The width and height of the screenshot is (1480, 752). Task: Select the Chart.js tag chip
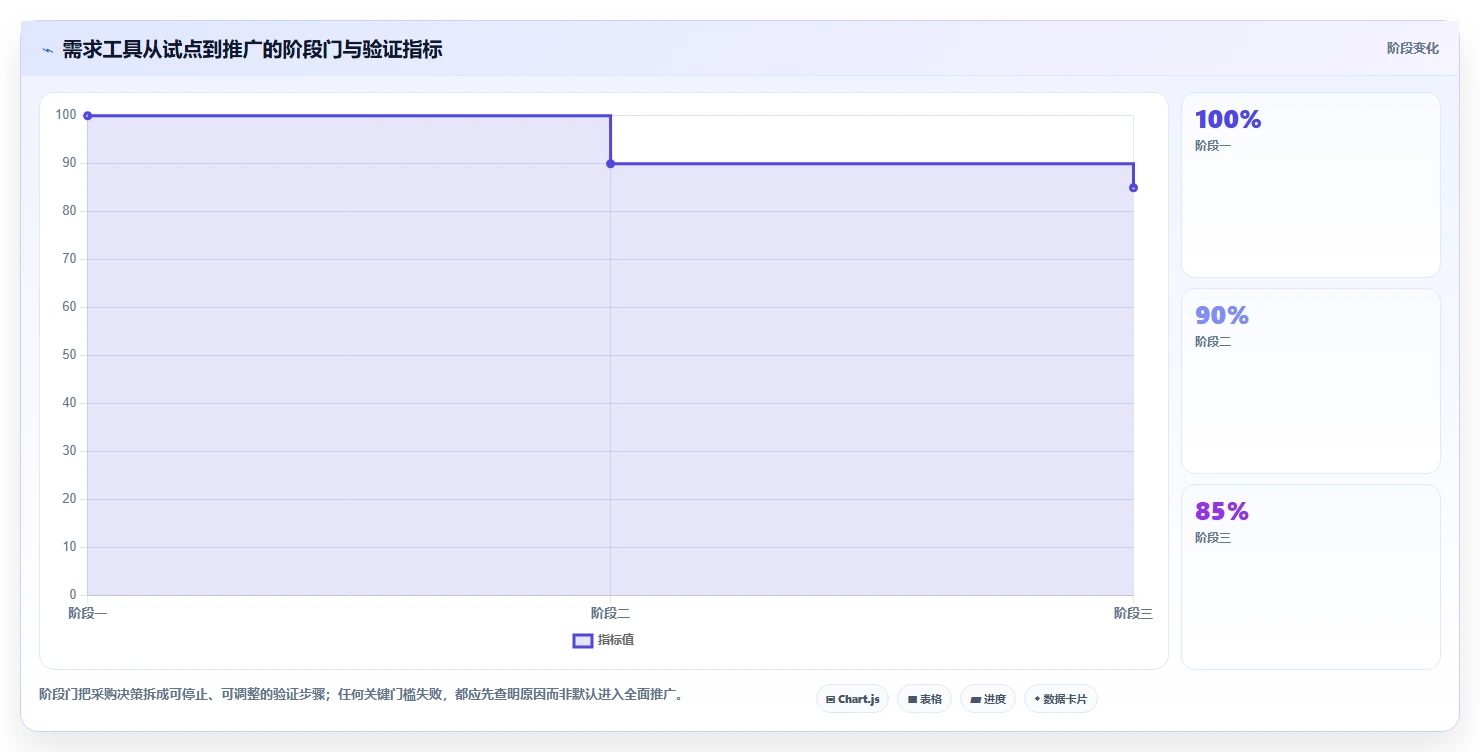852,699
